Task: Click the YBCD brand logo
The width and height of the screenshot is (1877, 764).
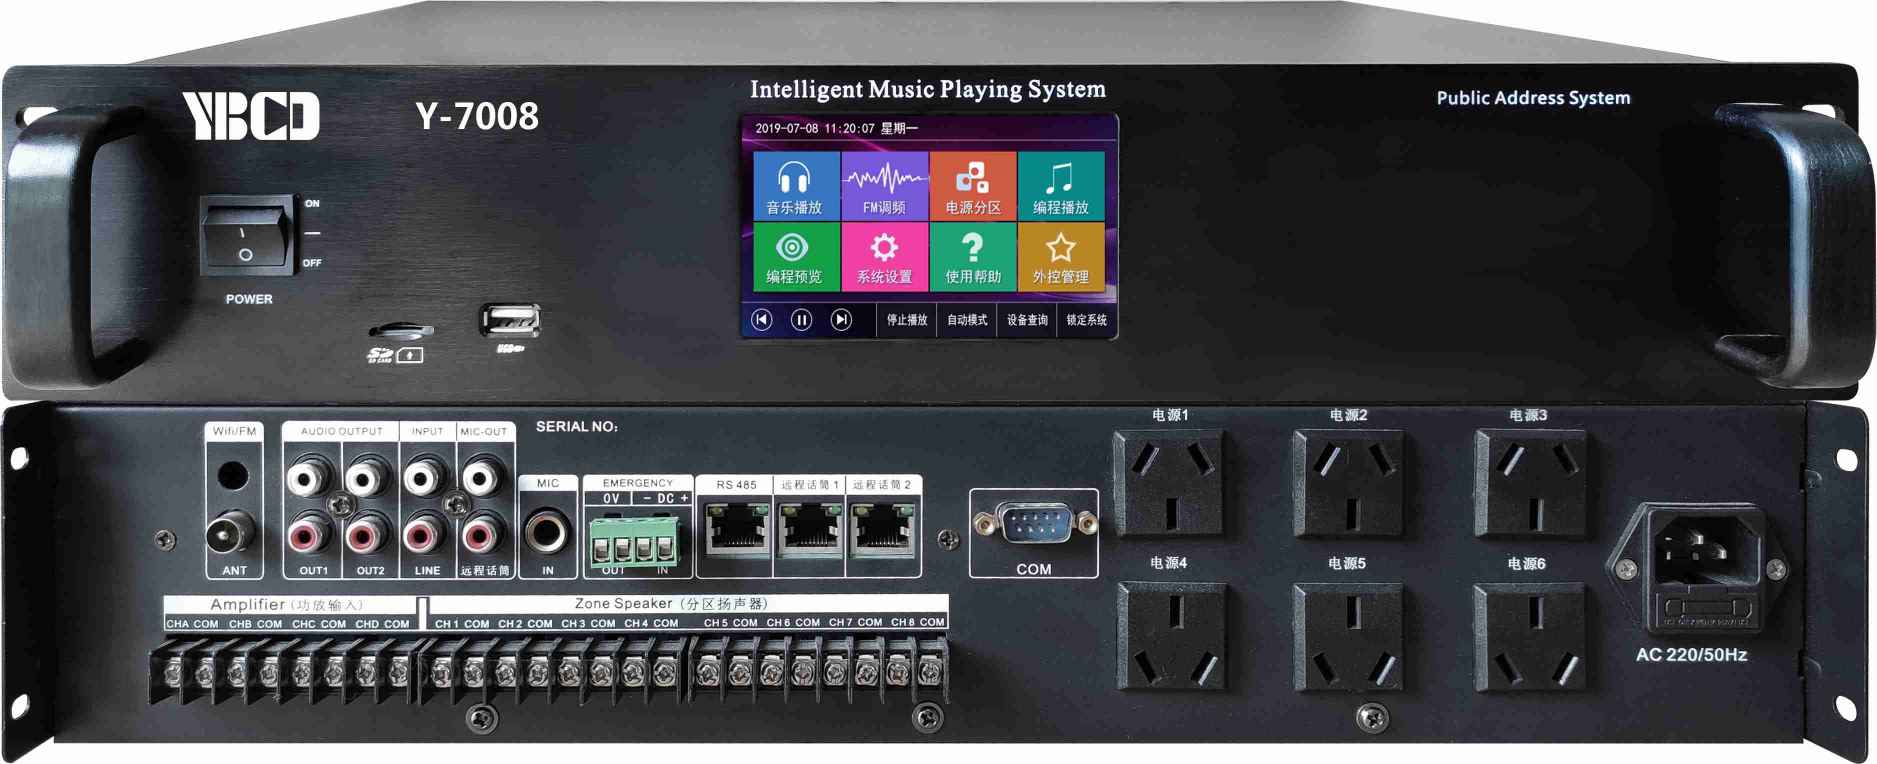Action: pos(251,116)
